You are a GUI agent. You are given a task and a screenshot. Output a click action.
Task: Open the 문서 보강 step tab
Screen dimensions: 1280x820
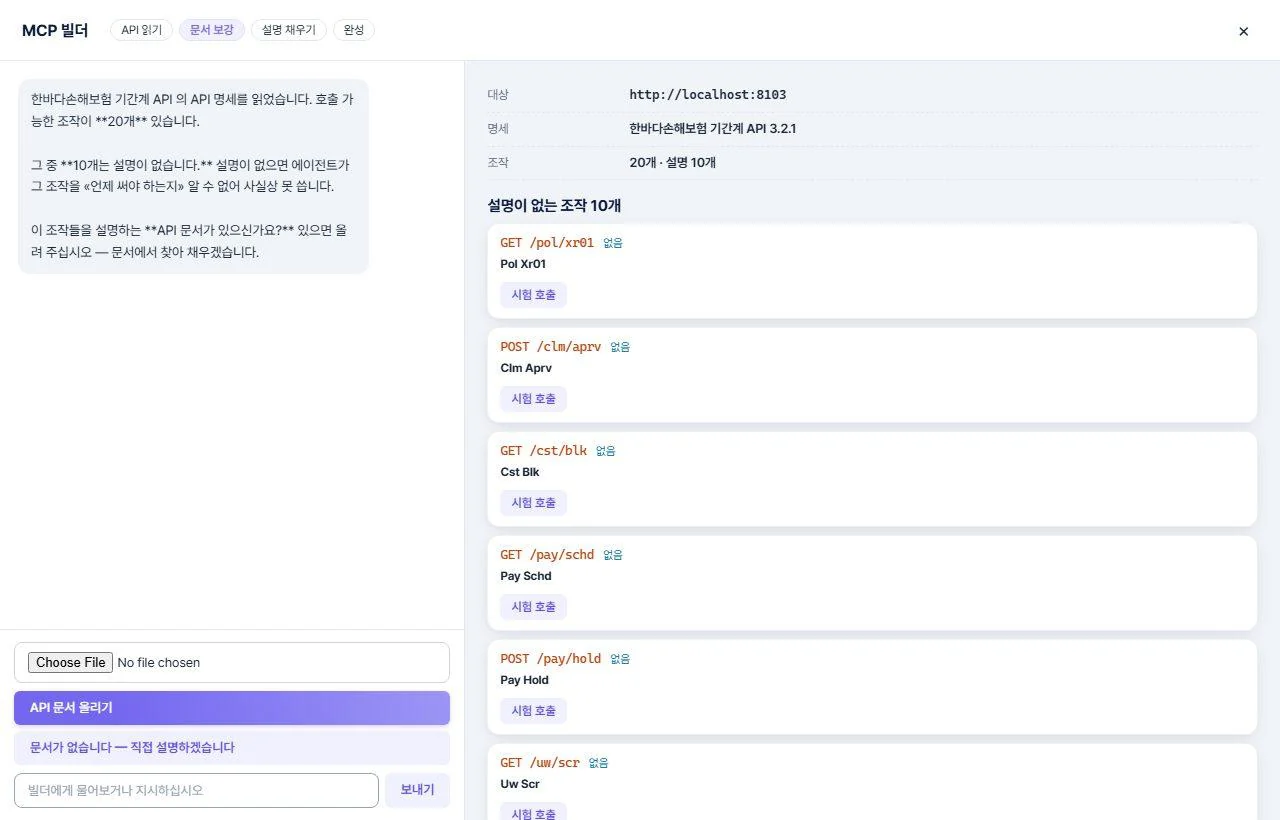(x=212, y=30)
